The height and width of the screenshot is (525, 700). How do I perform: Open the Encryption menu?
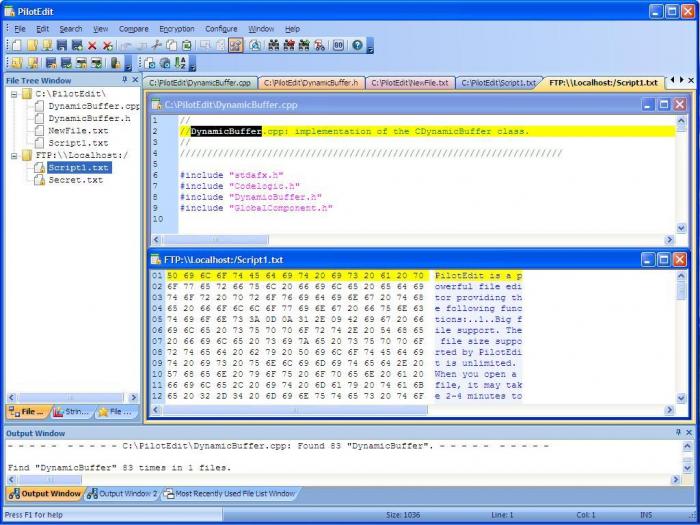click(176, 29)
